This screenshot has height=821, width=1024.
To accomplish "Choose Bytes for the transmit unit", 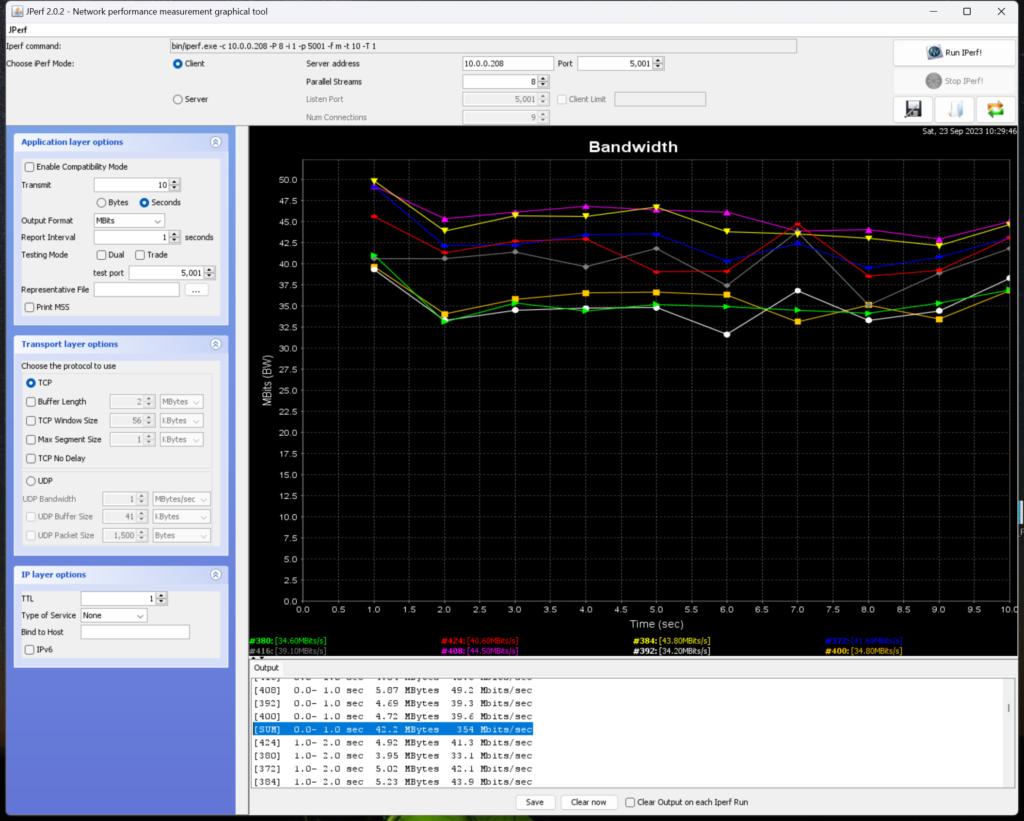I will (101, 202).
